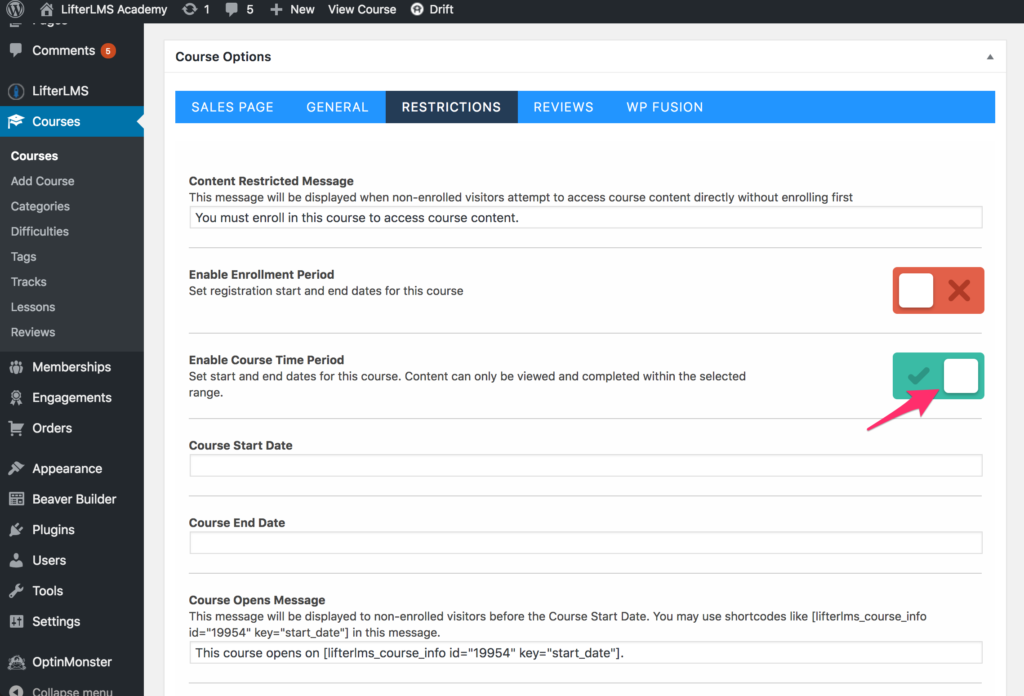1024x696 pixels.
Task: Click New in the admin bar
Action: pos(302,9)
